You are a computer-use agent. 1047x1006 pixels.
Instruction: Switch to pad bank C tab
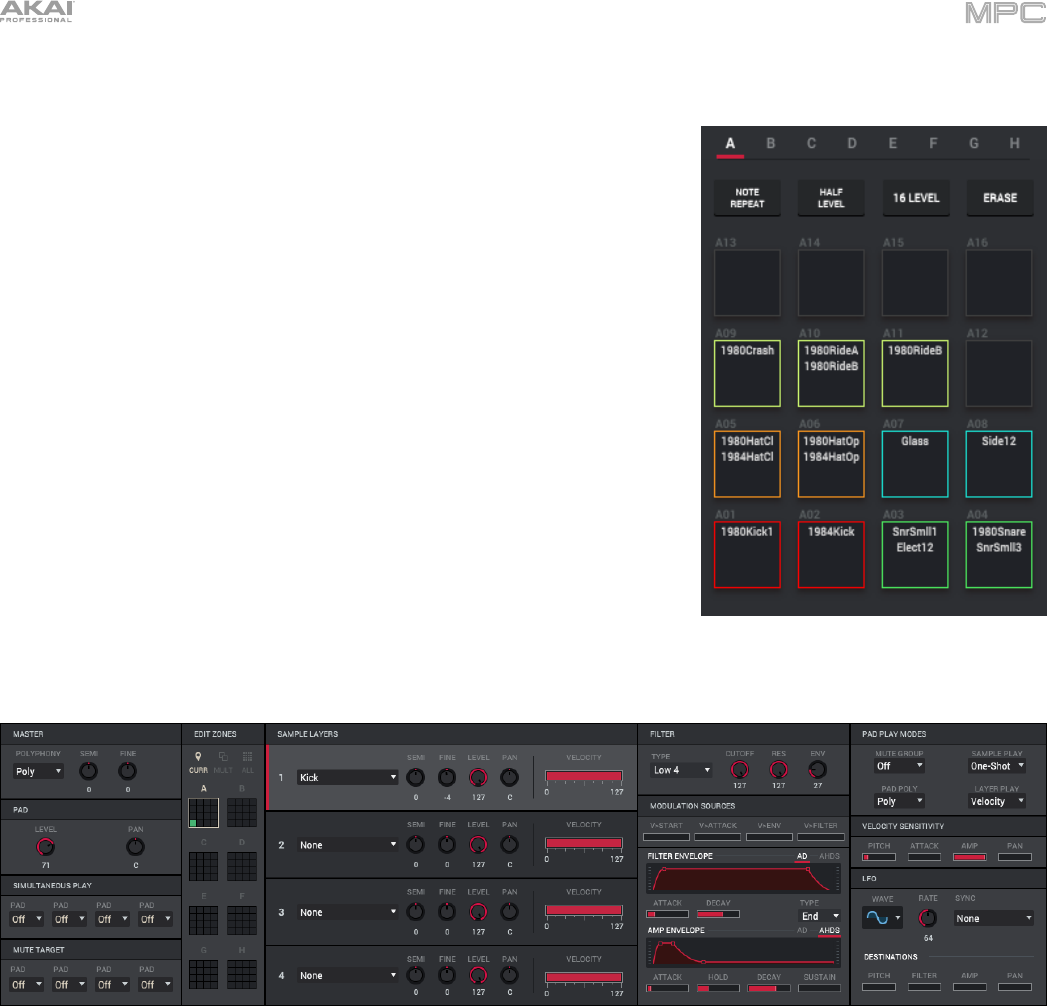[811, 143]
